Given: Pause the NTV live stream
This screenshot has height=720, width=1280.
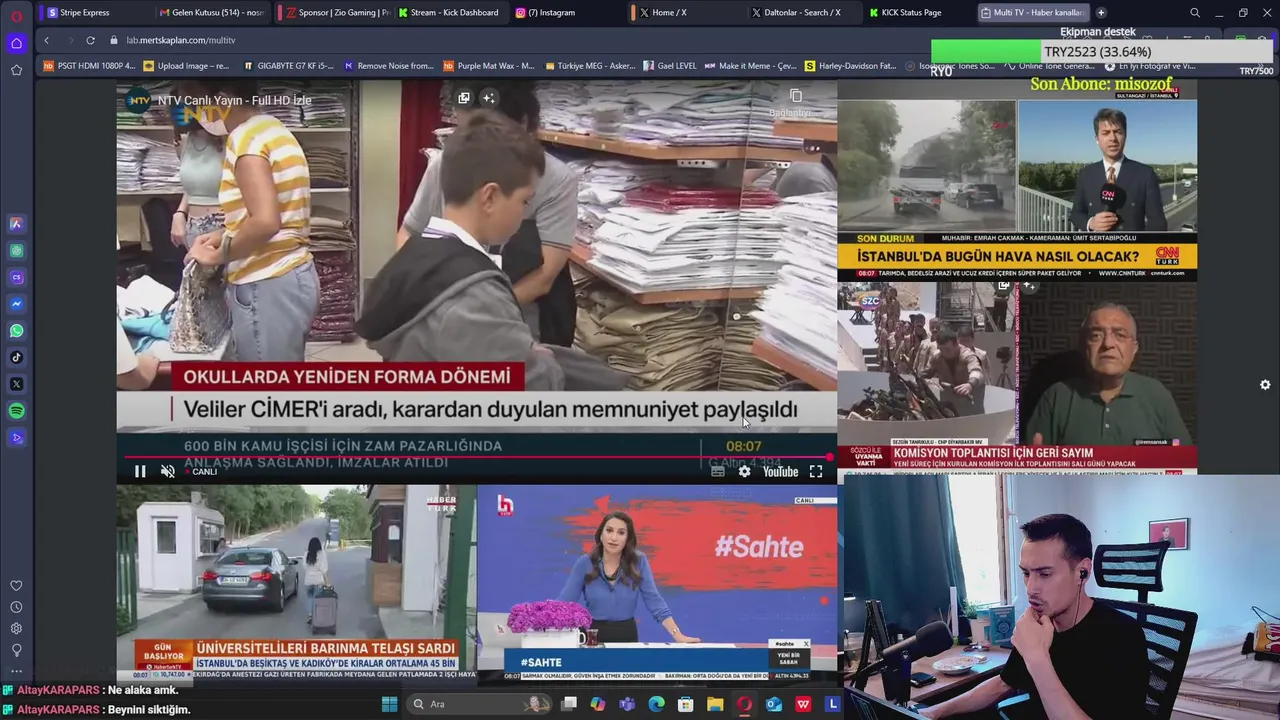Looking at the screenshot, I should [x=140, y=472].
